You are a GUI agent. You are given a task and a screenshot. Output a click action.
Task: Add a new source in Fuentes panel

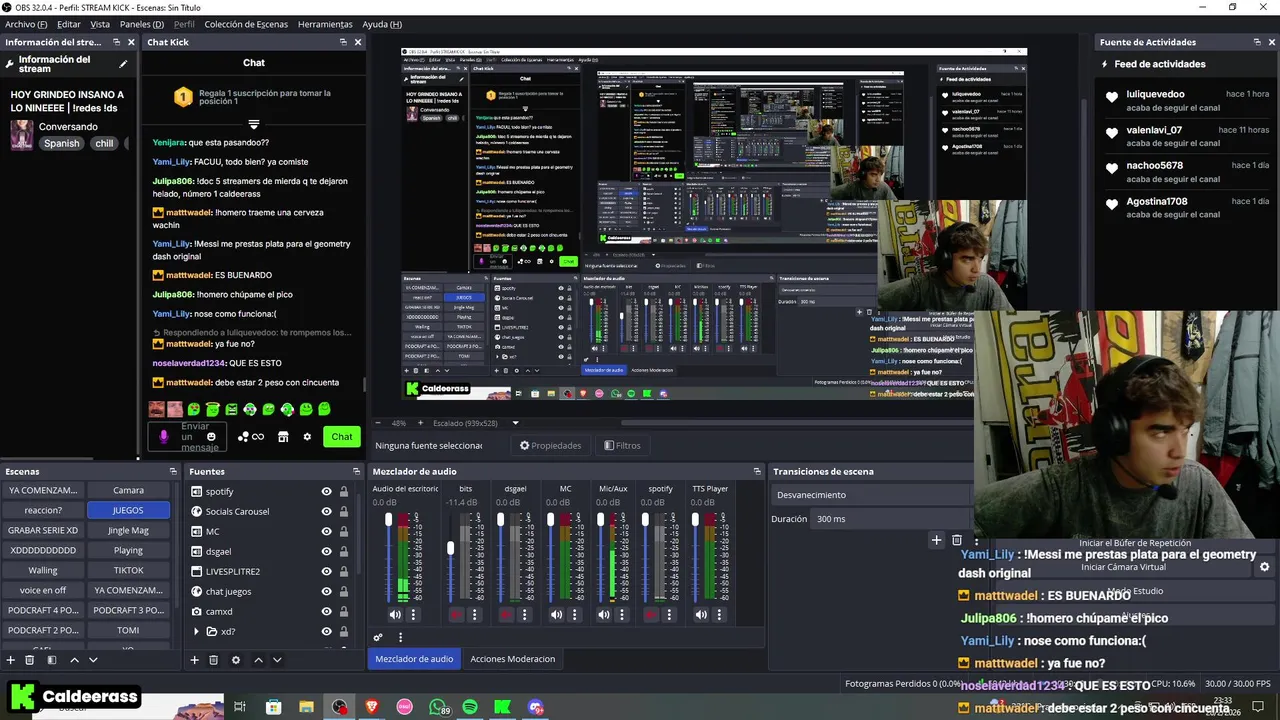(195, 660)
